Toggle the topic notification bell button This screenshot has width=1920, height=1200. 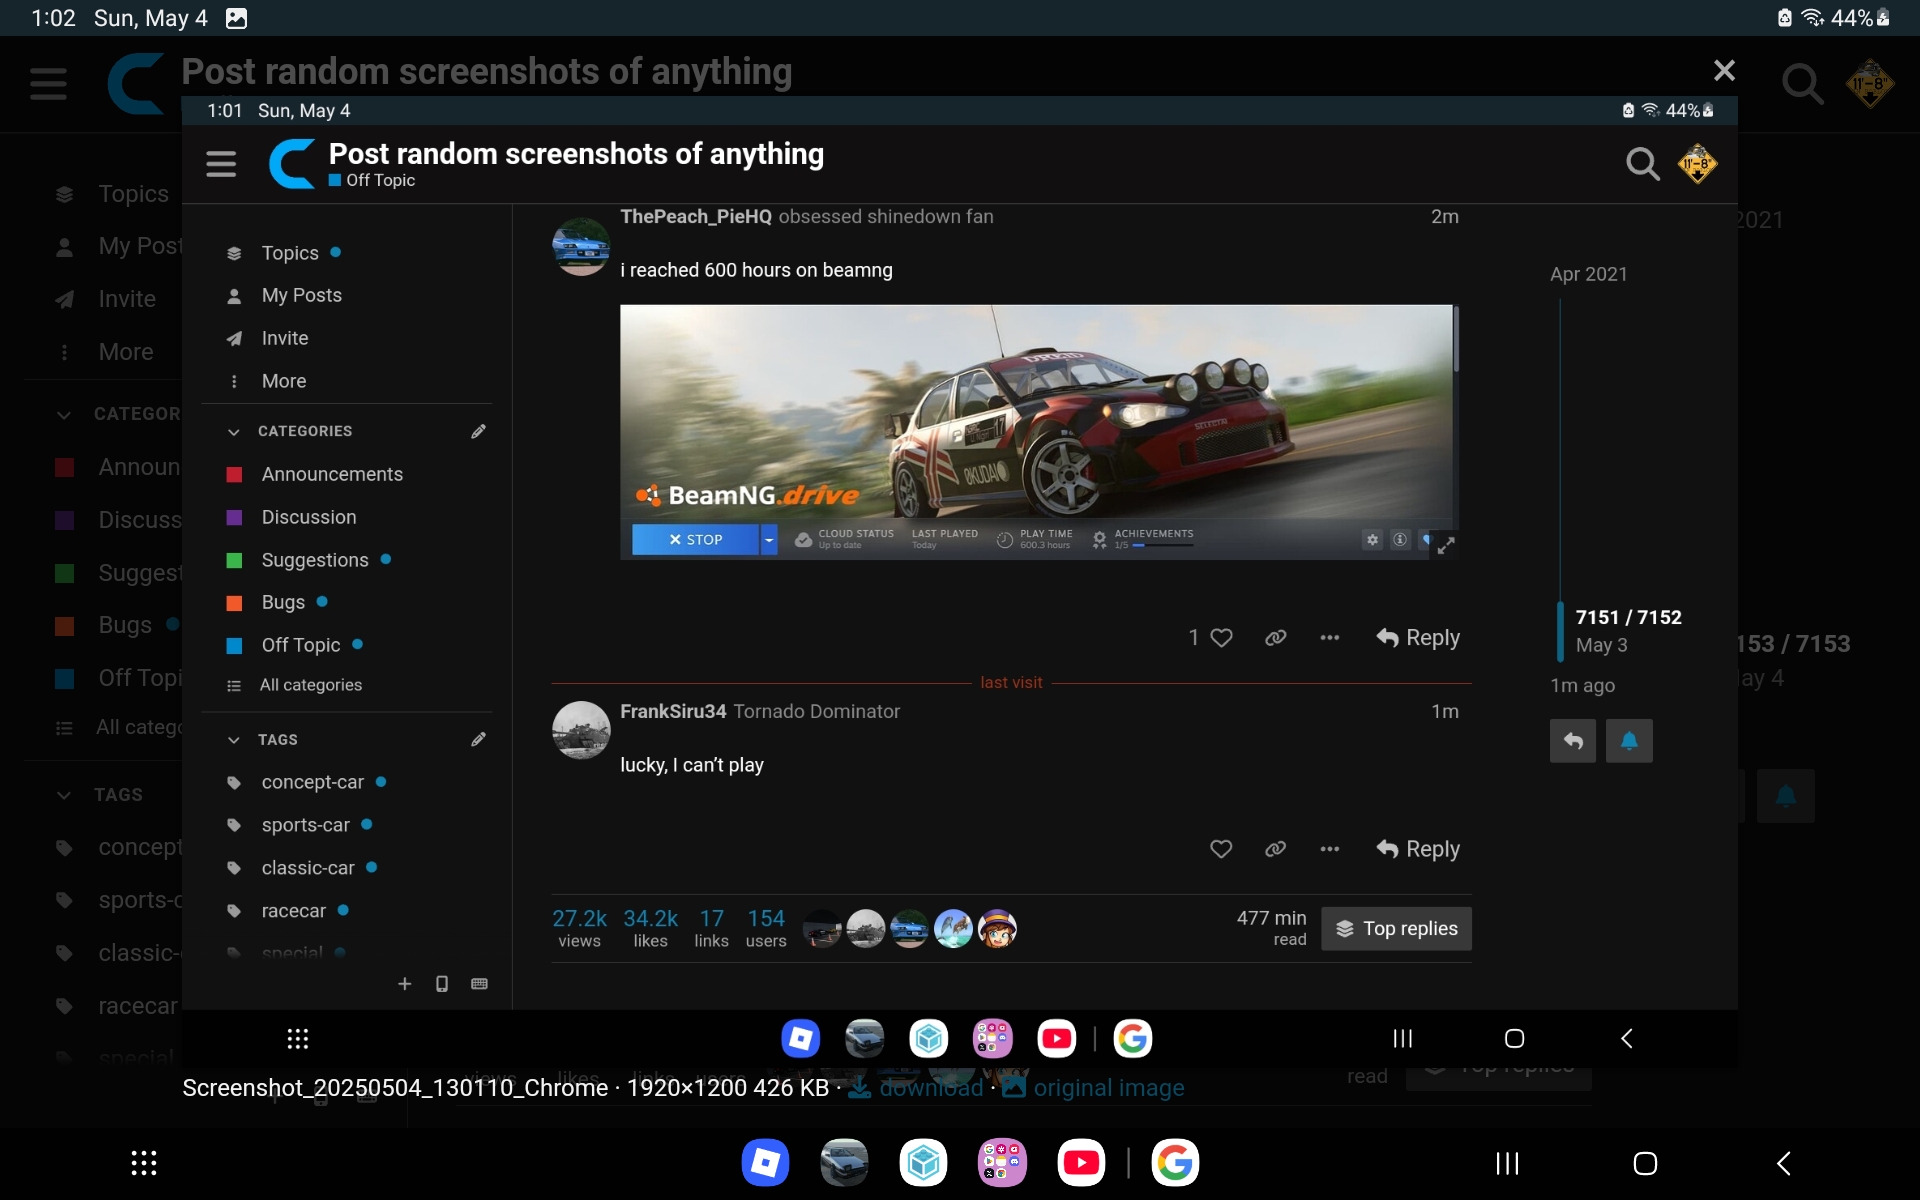(x=1628, y=741)
